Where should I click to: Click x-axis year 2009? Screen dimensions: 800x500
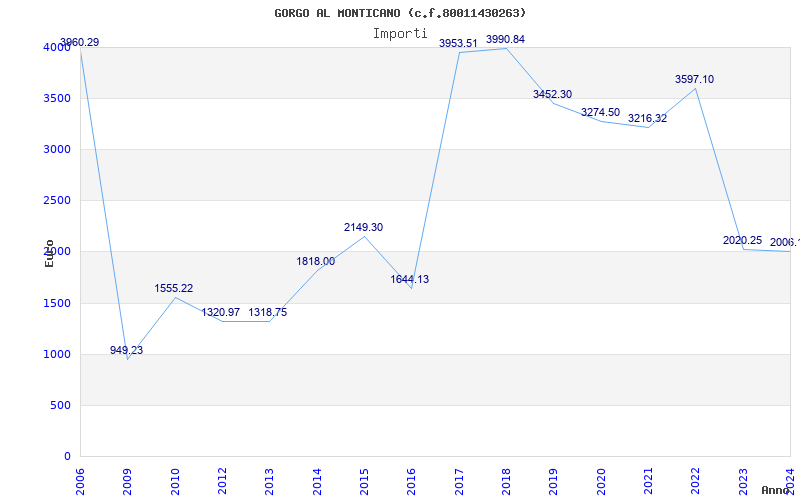pyautogui.click(x=128, y=481)
